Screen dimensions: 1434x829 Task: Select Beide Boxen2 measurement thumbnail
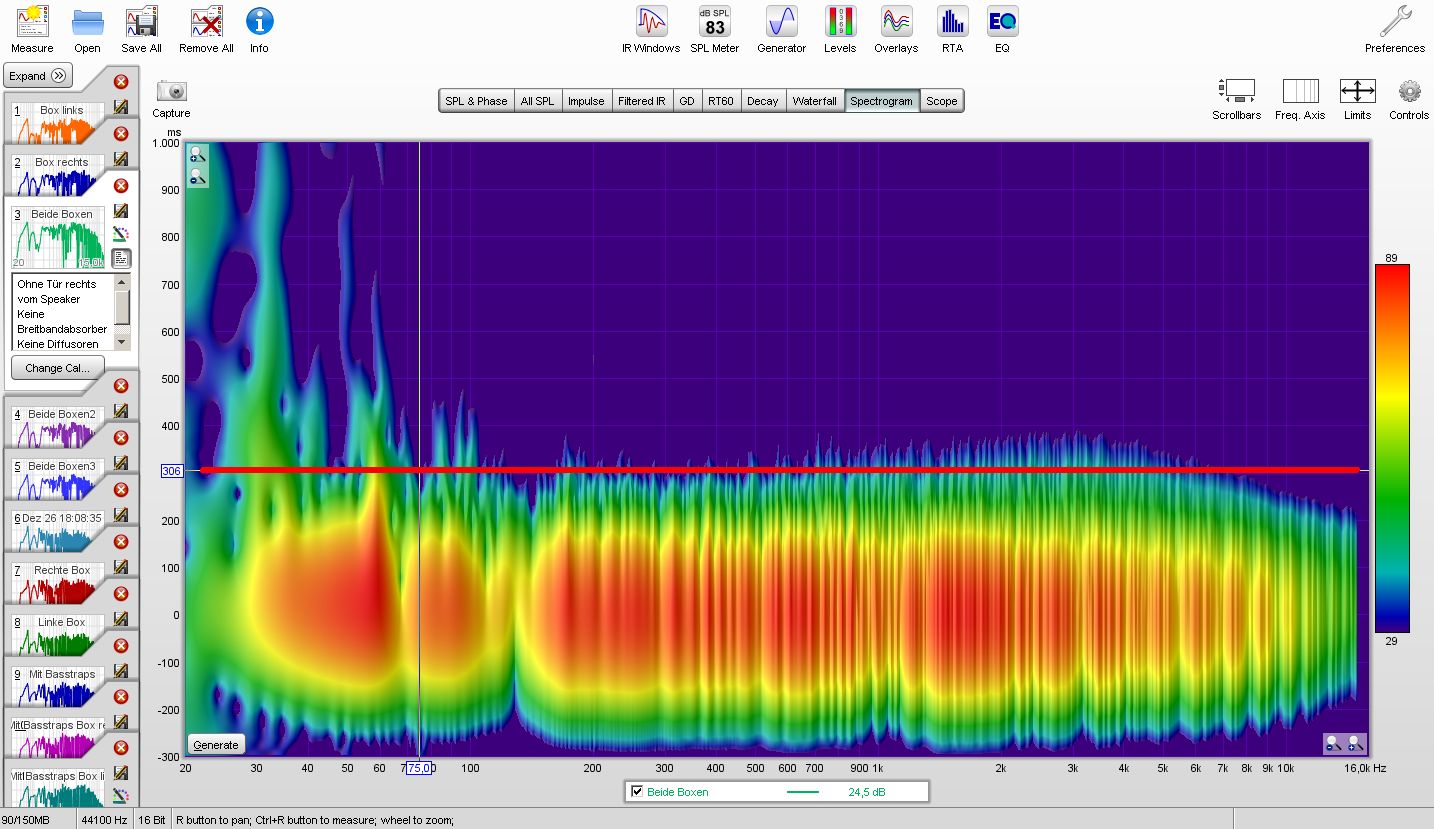[58, 426]
